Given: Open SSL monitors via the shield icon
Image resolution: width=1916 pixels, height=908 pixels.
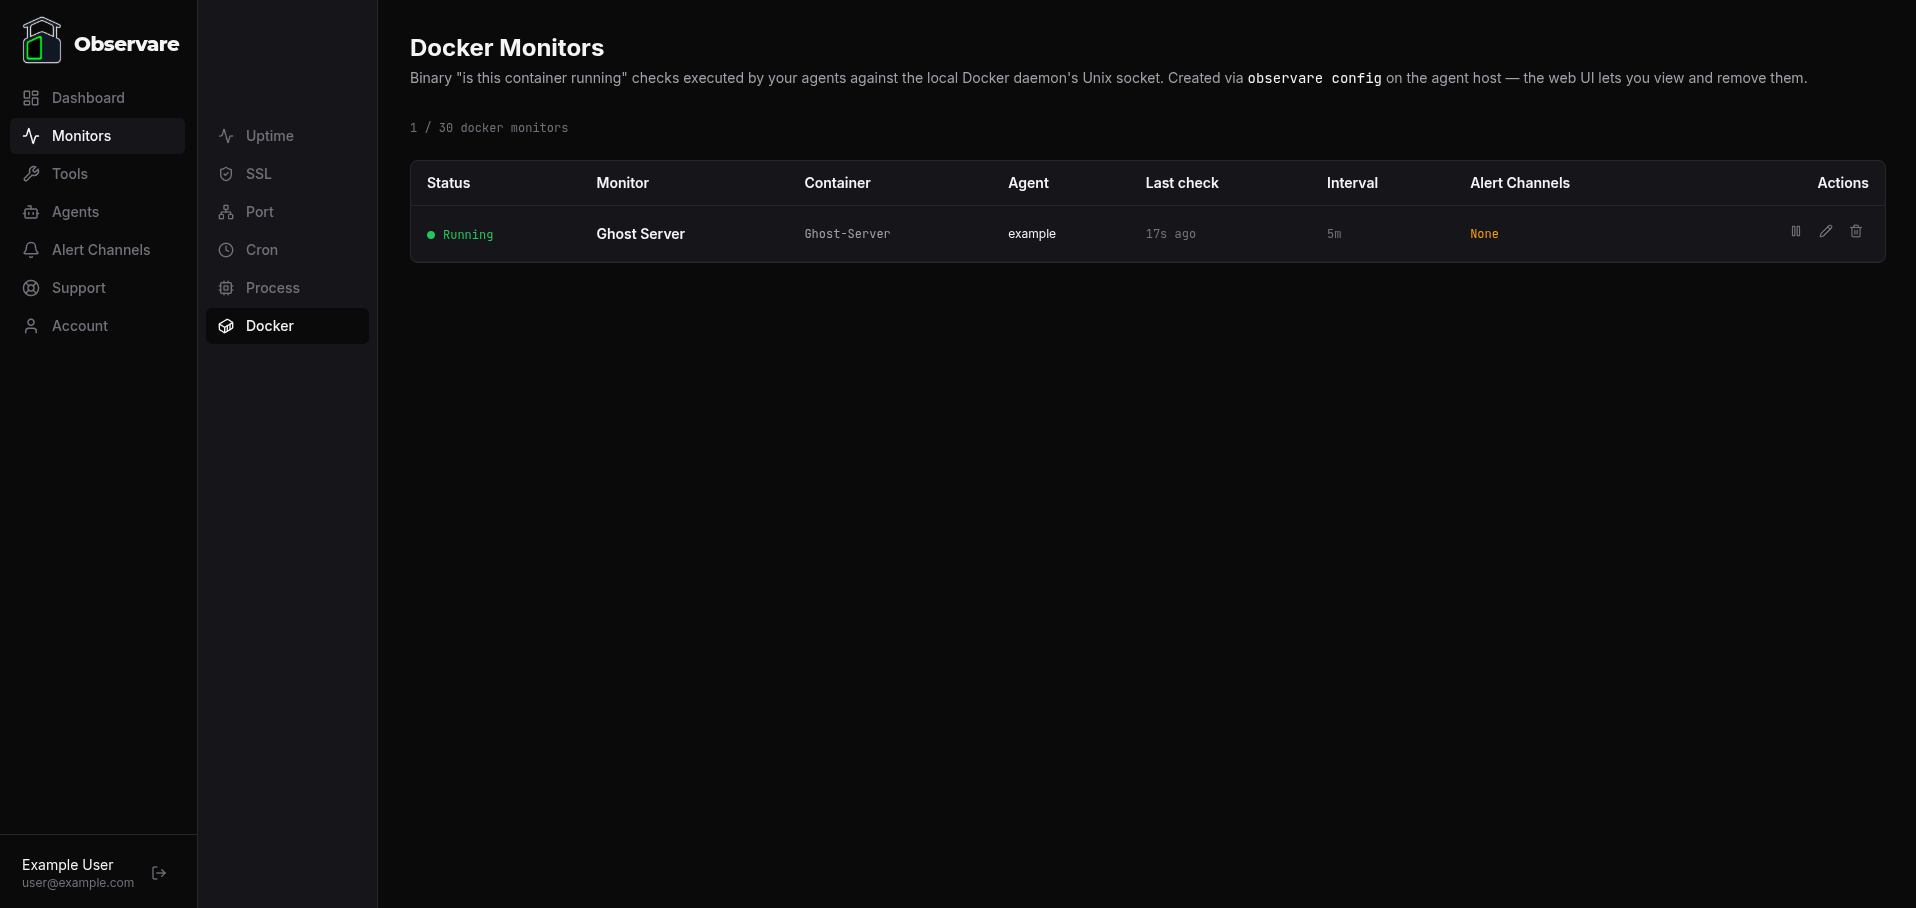Looking at the screenshot, I should [x=226, y=174].
